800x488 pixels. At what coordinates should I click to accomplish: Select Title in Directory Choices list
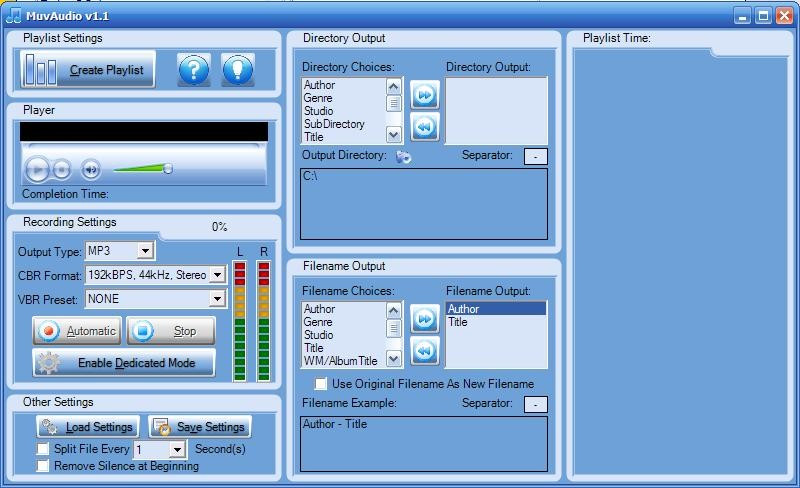tap(314, 137)
